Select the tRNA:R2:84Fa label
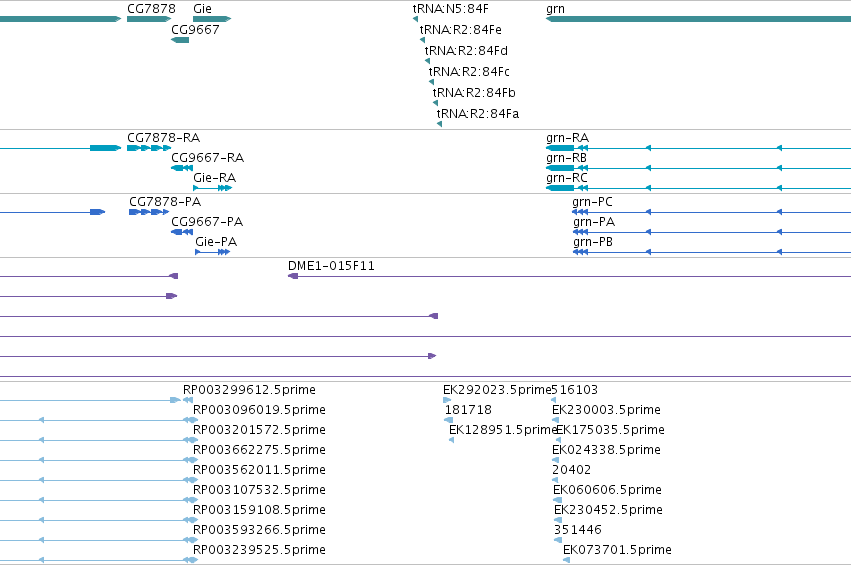This screenshot has width=851, height=565. [478, 114]
